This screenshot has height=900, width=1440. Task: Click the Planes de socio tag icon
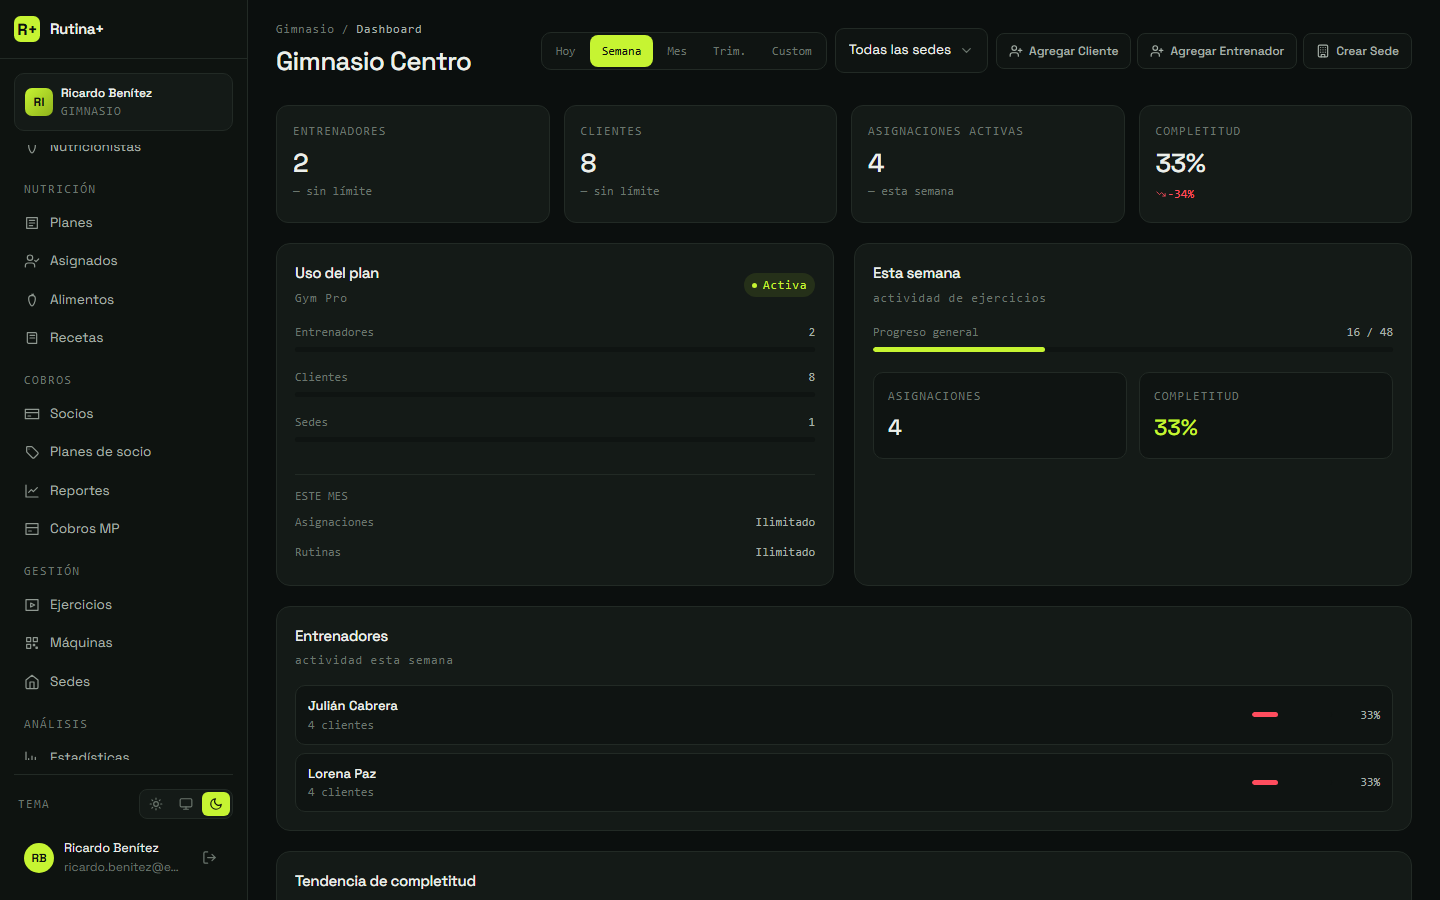click(32, 452)
